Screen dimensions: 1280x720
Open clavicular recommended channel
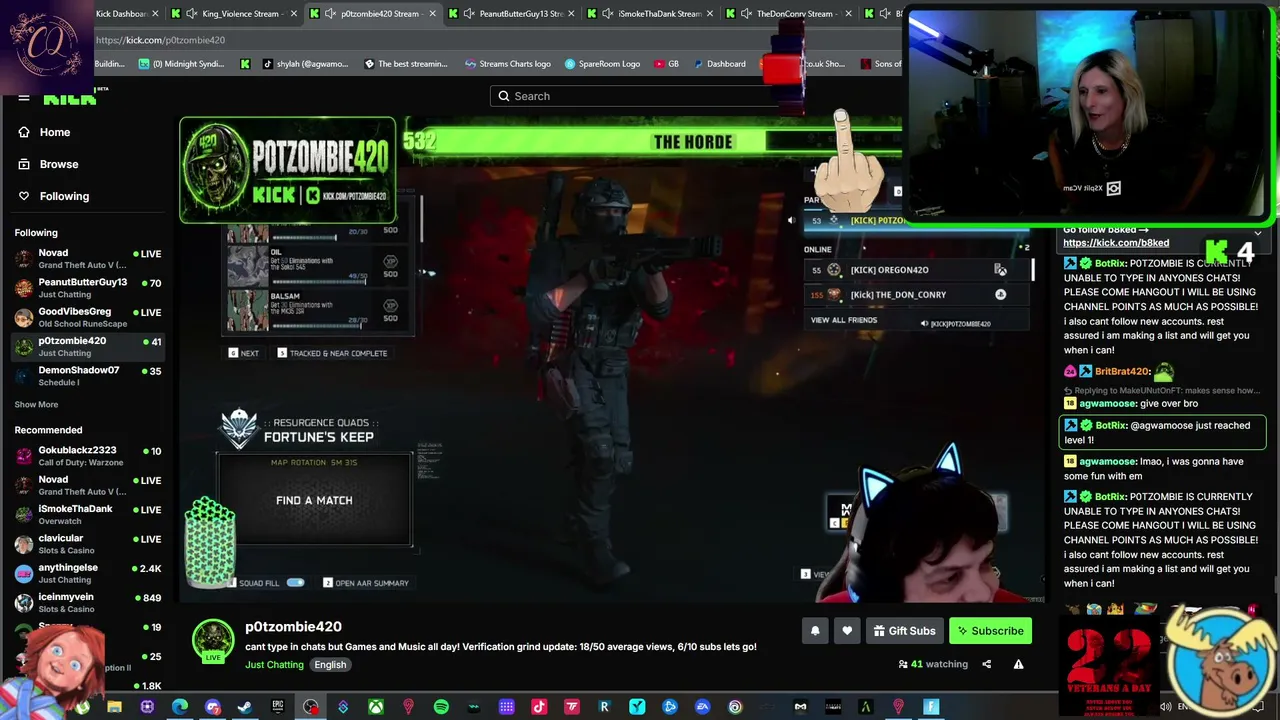(88, 544)
